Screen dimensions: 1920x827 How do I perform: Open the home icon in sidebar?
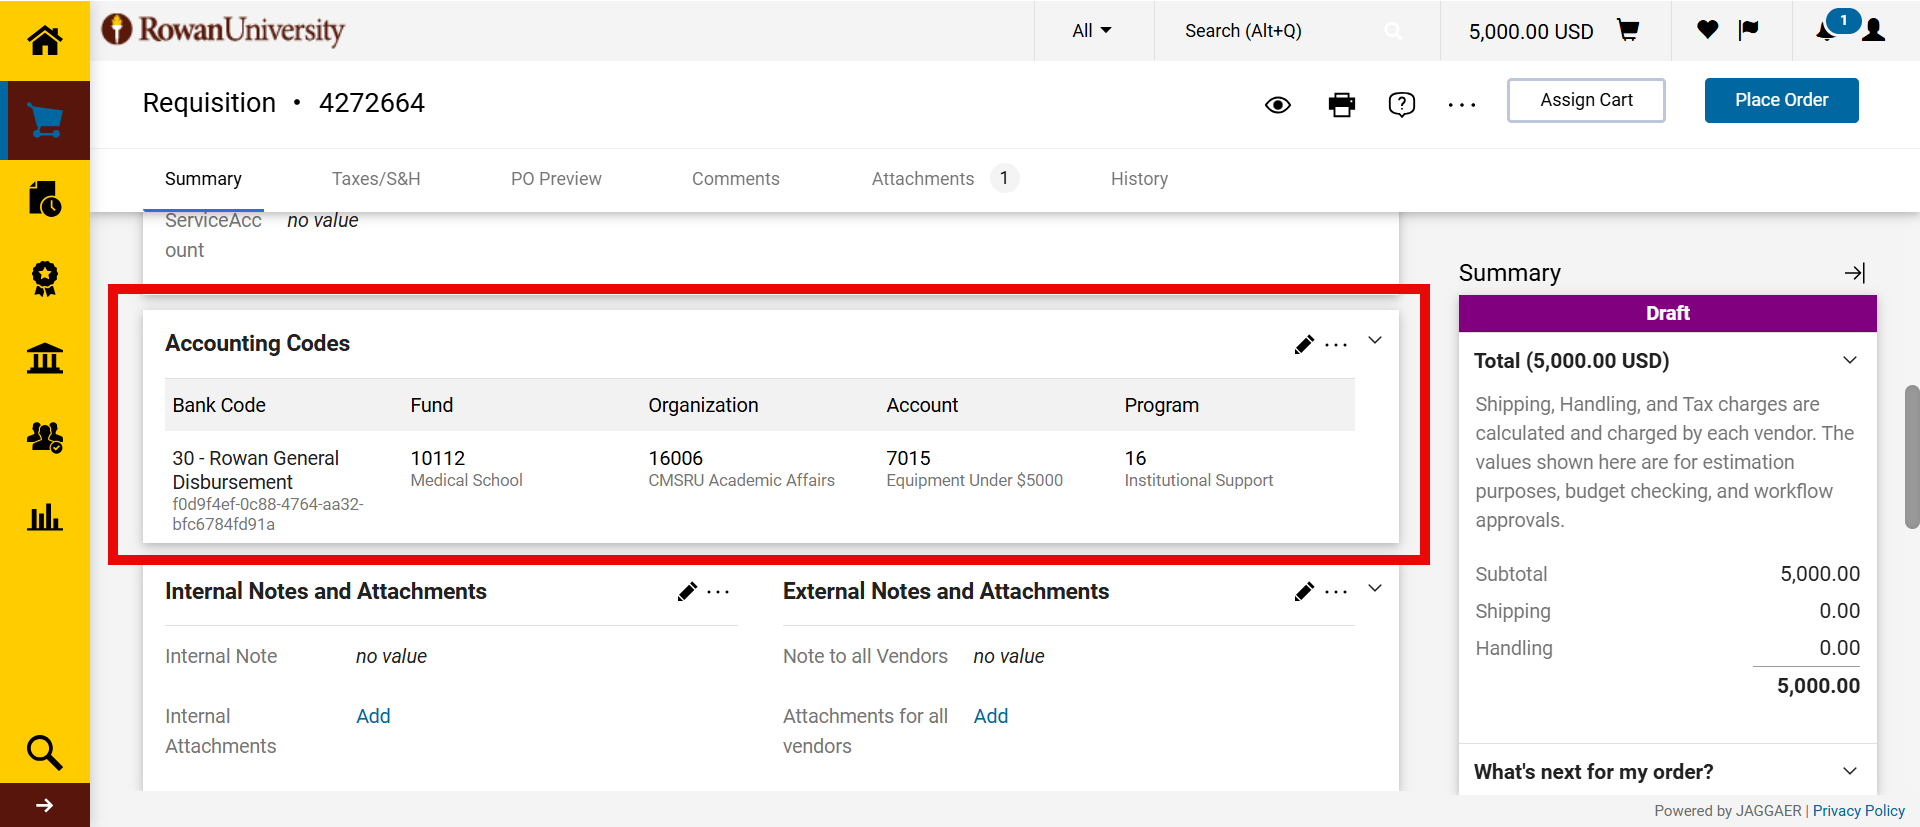pyautogui.click(x=44, y=41)
